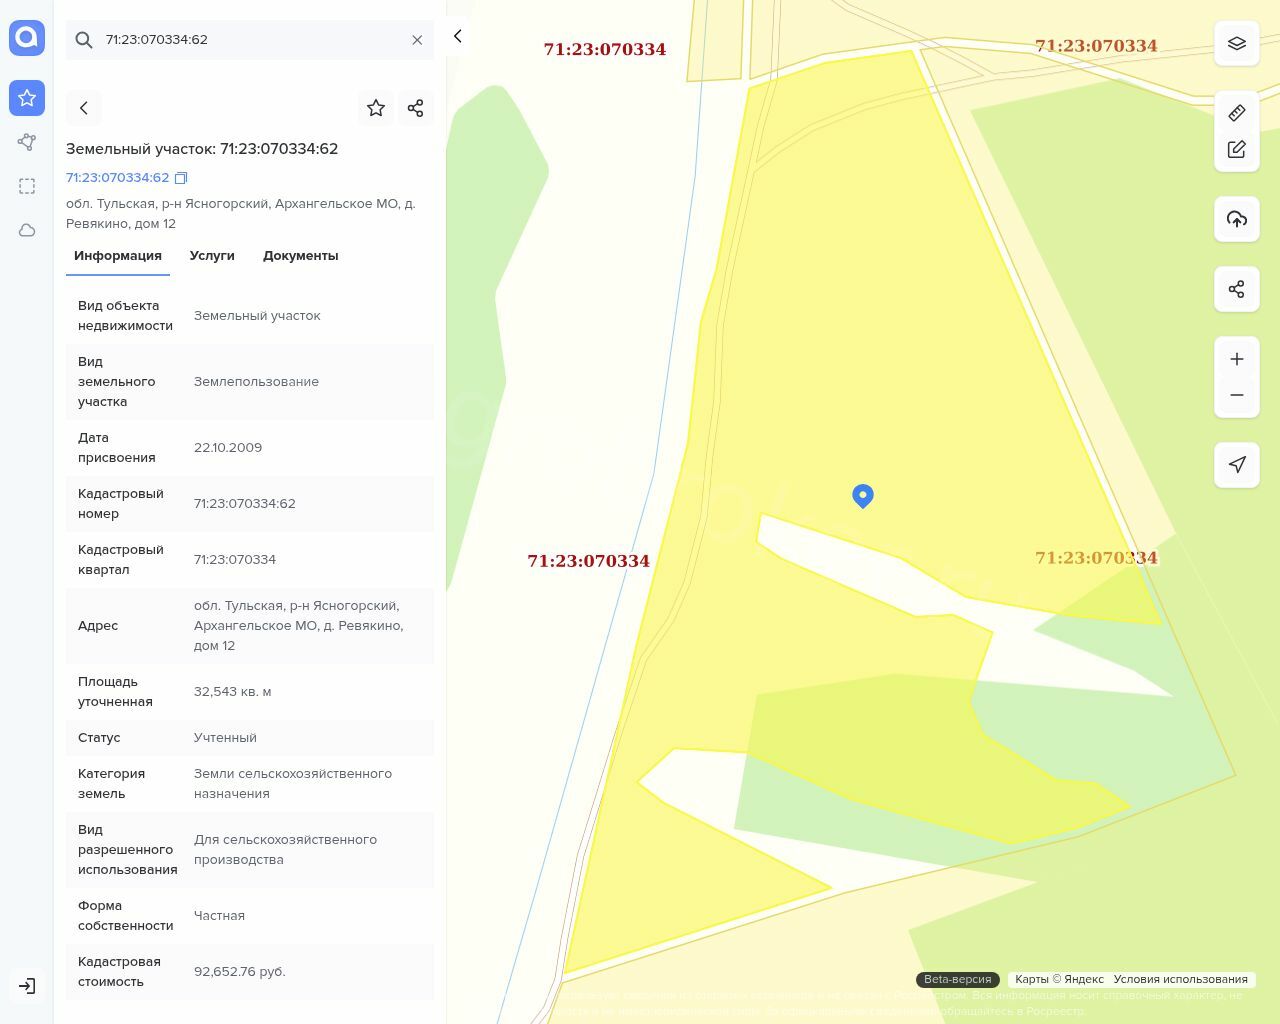Select the ruler measurement tool

[1236, 113]
